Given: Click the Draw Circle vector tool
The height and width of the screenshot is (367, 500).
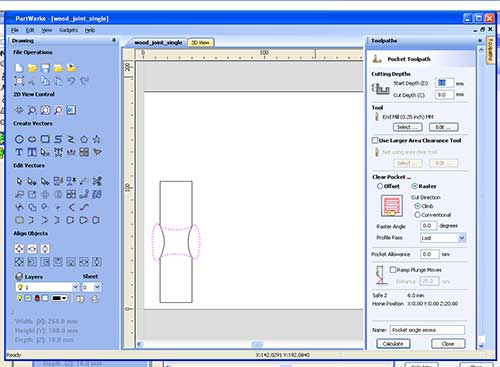Looking at the screenshot, I should (x=19, y=139).
